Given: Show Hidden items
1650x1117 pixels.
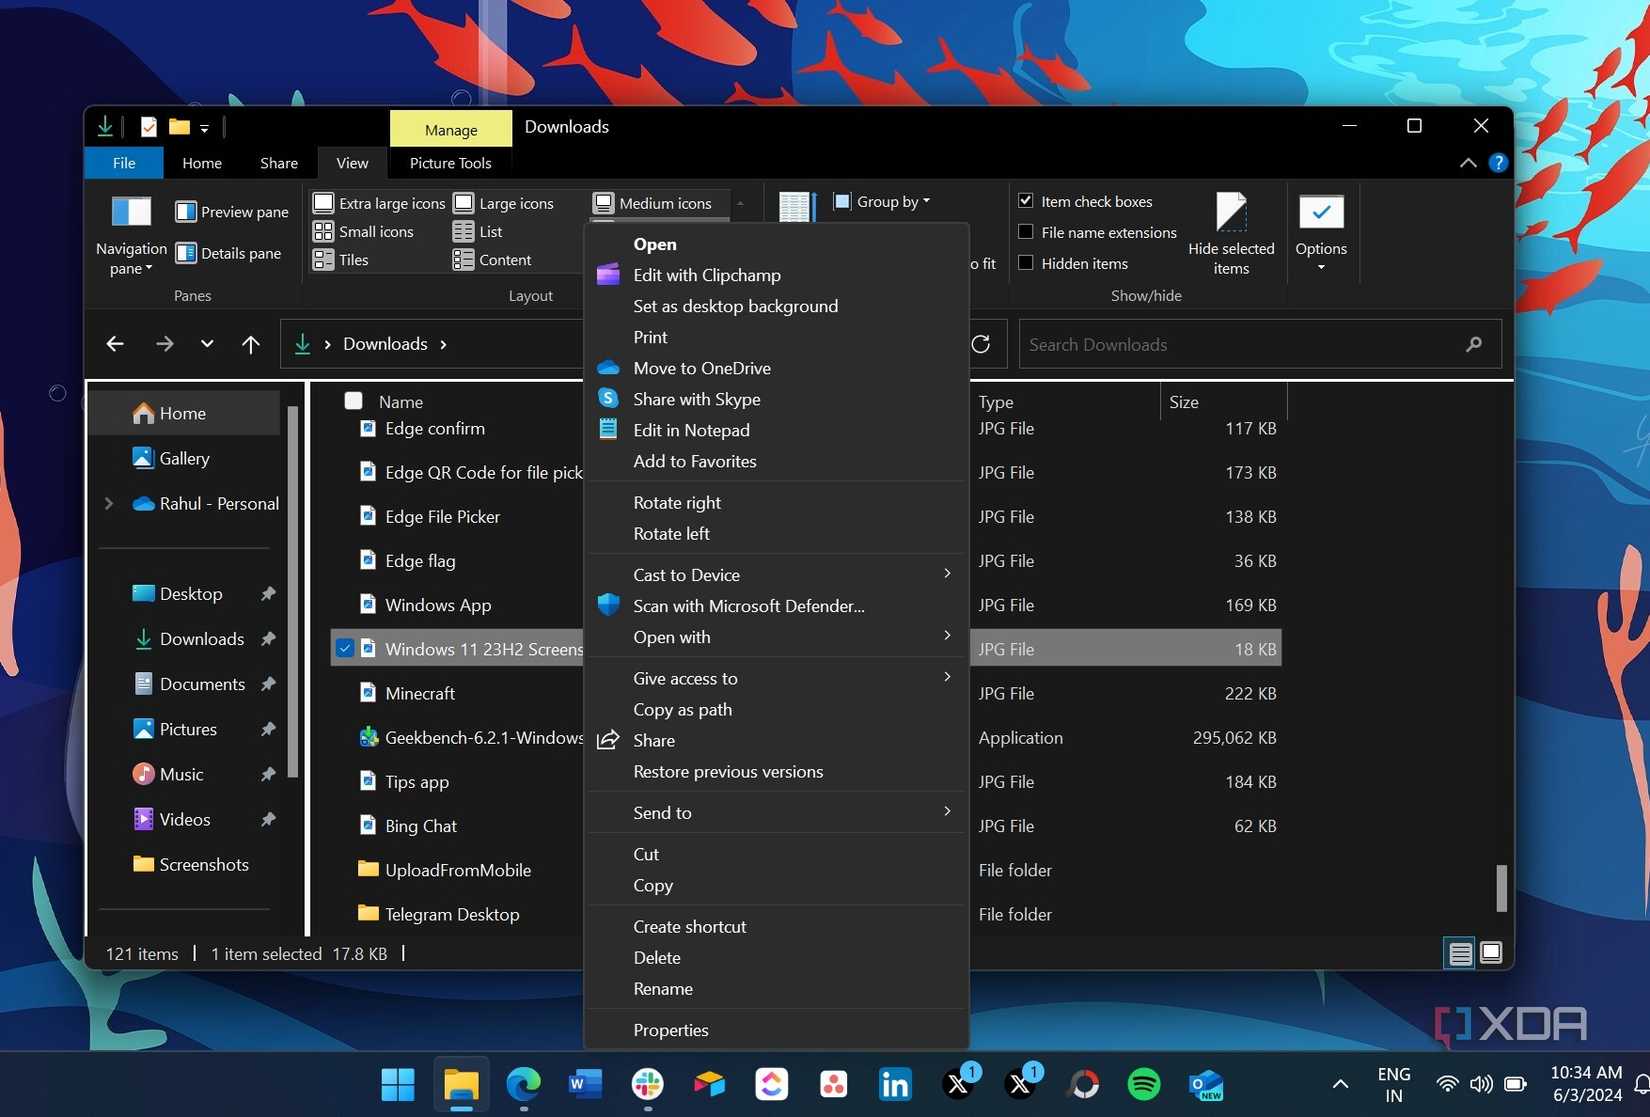Looking at the screenshot, I should click(1026, 262).
